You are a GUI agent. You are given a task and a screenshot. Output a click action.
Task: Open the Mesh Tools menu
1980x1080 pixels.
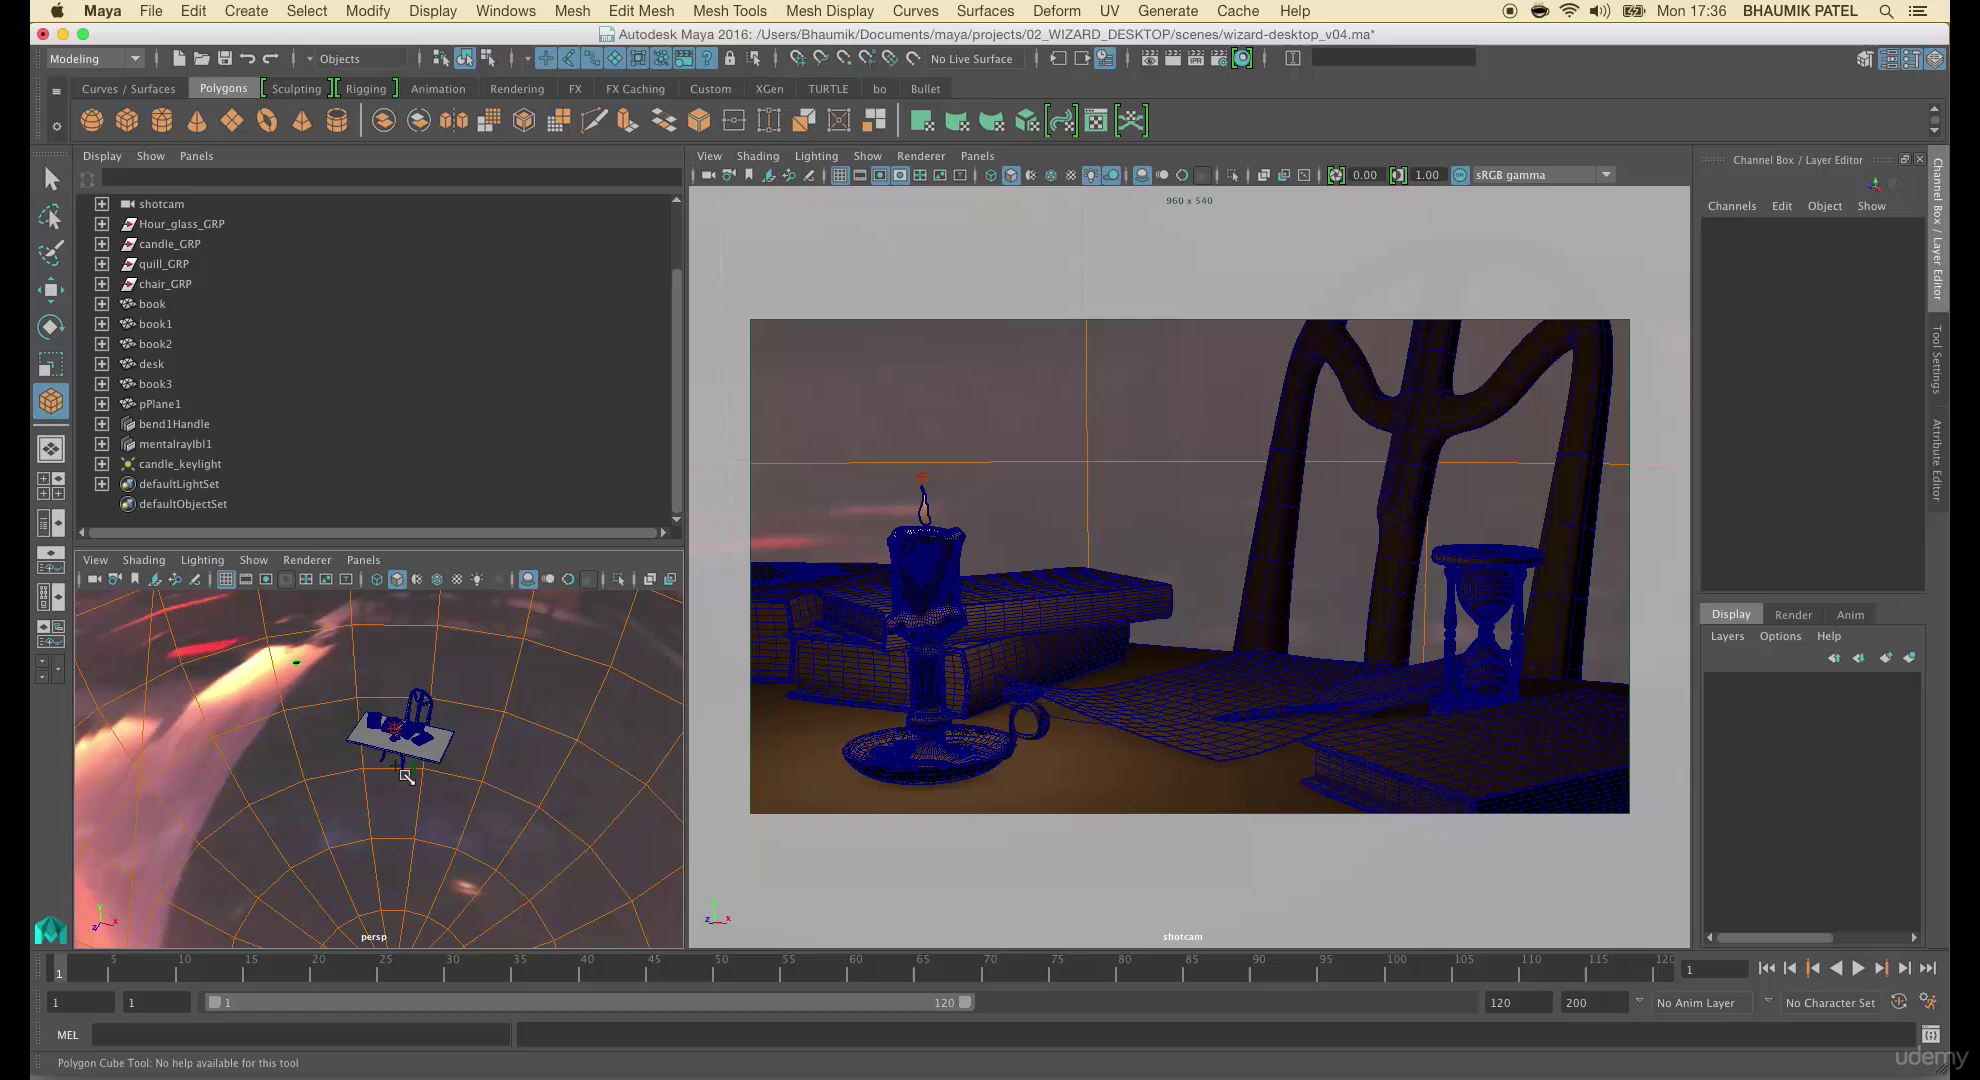coord(729,11)
